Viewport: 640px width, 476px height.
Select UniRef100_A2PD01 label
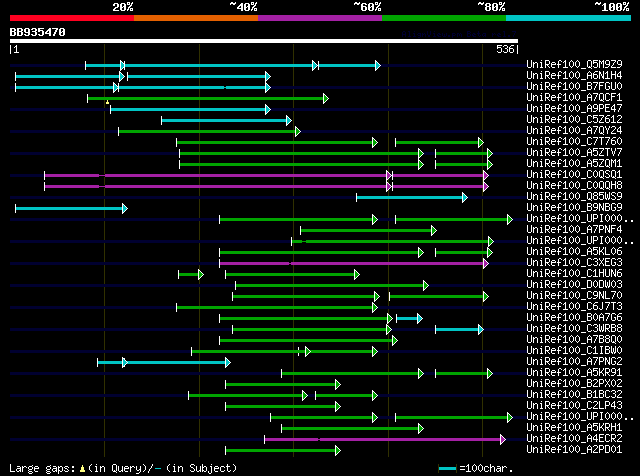(x=574, y=450)
